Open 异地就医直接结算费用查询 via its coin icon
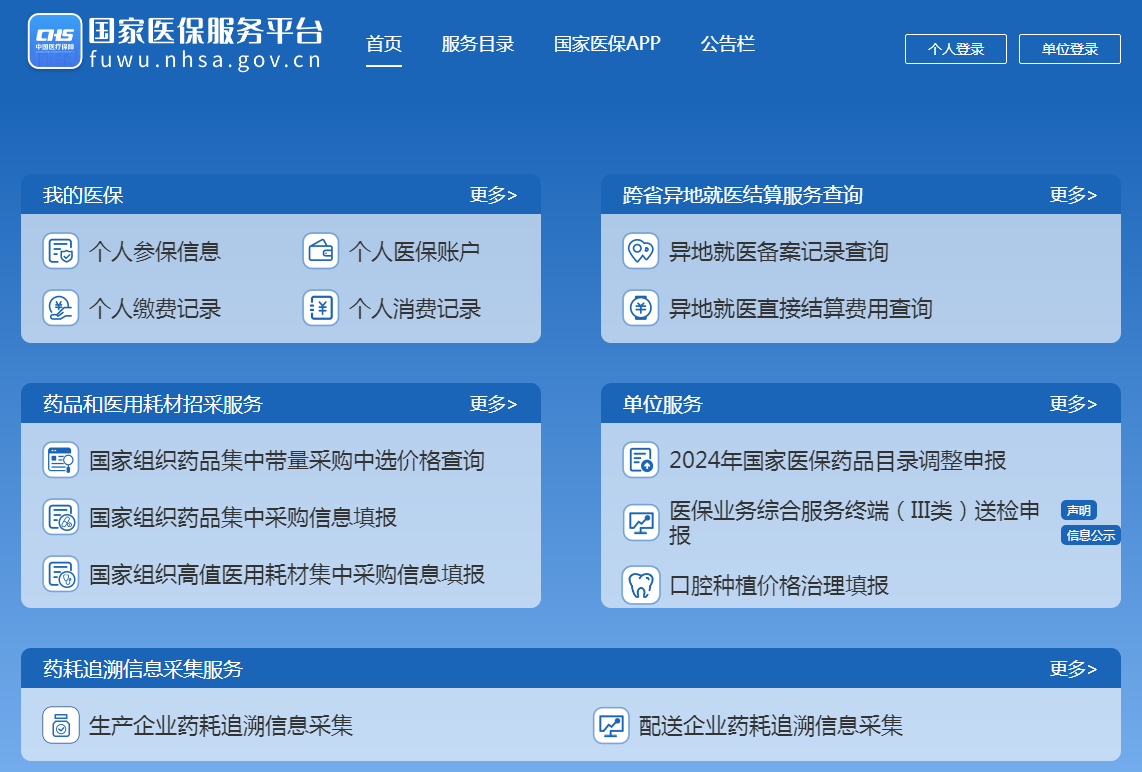Screen dimensions: 1142x772 coord(640,310)
